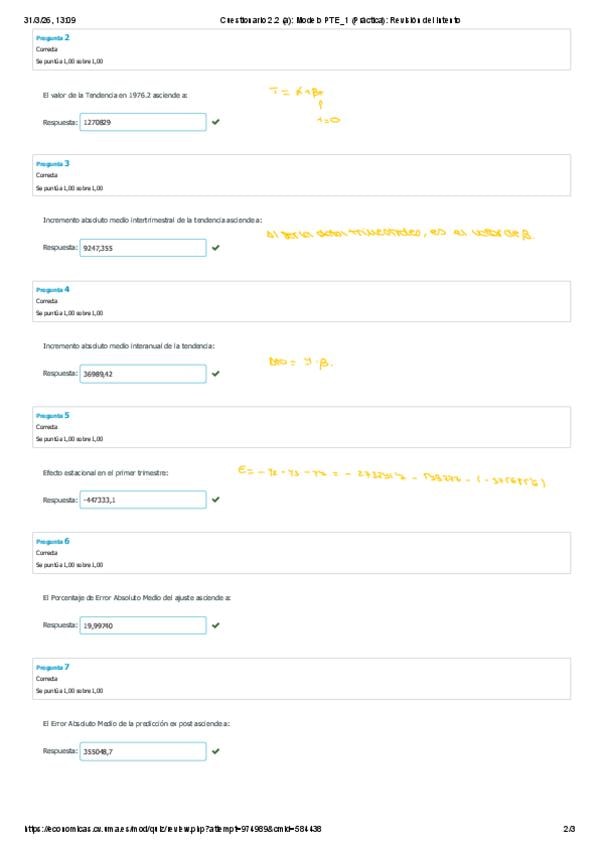
Task: Click the answer field containing 36989,42
Action: [143, 374]
